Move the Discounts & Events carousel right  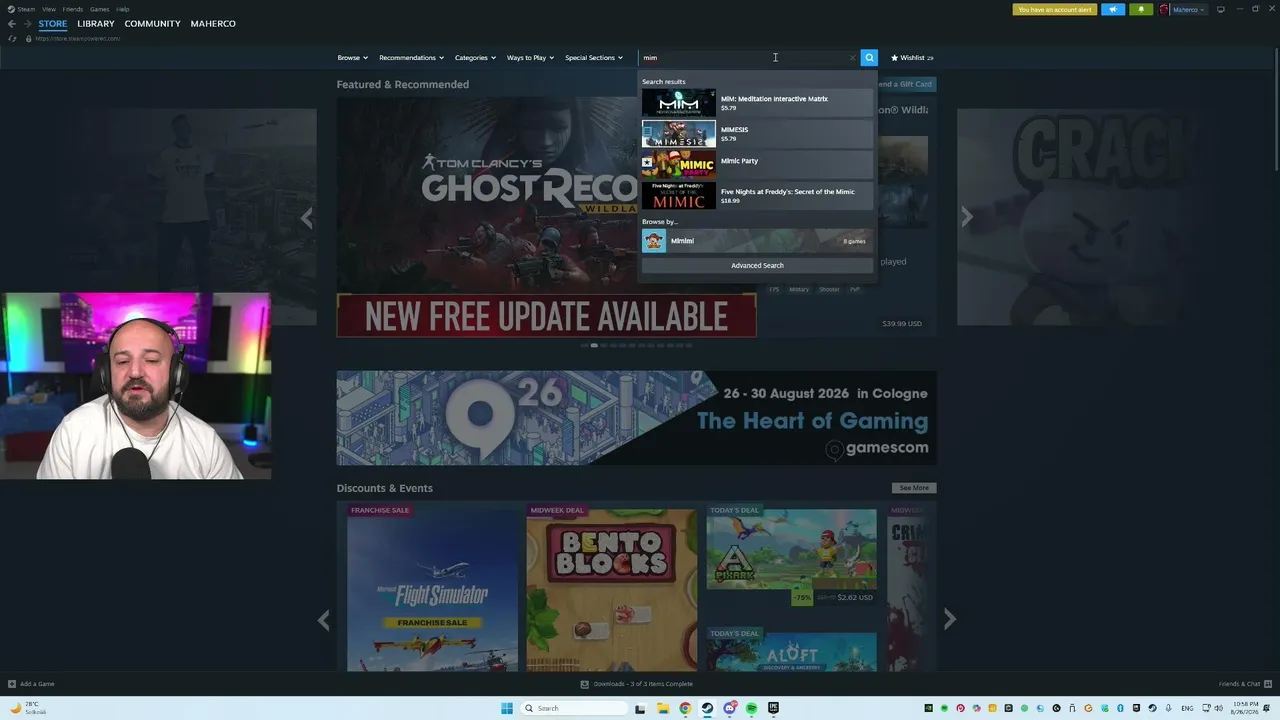[x=950, y=621]
